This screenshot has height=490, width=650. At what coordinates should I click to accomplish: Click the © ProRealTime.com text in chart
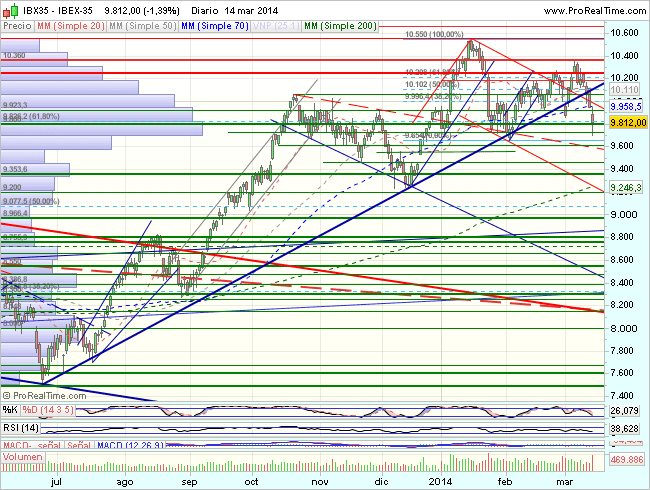pyautogui.click(x=44, y=395)
